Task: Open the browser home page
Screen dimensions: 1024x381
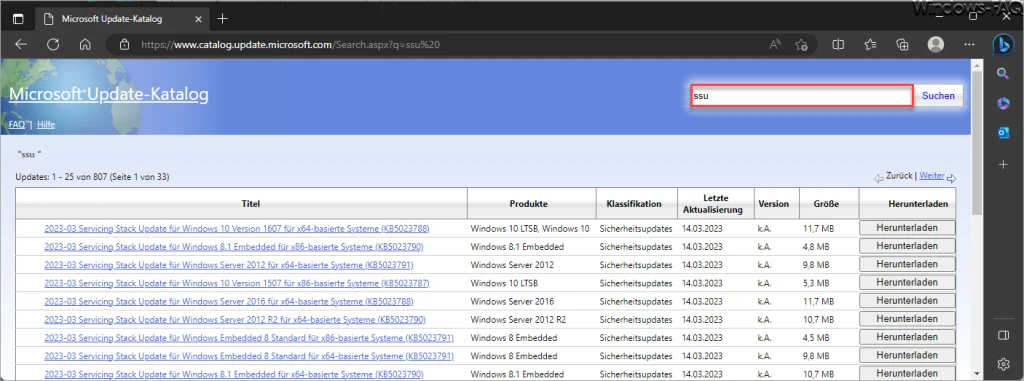Action: (x=85, y=44)
